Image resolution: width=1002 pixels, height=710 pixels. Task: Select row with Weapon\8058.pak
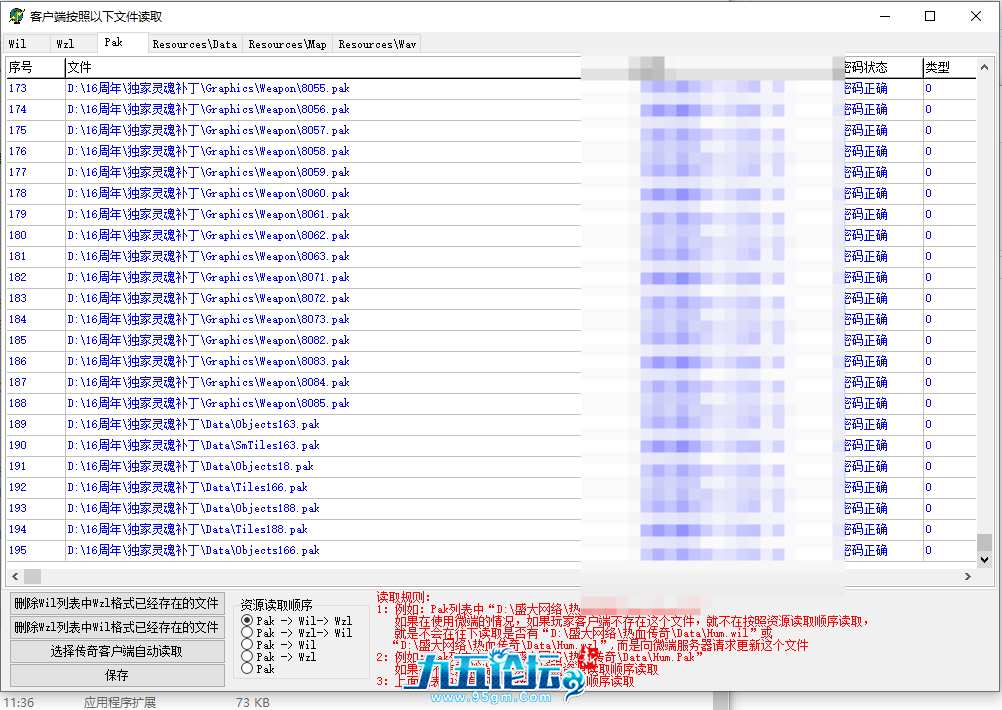tap(491, 151)
